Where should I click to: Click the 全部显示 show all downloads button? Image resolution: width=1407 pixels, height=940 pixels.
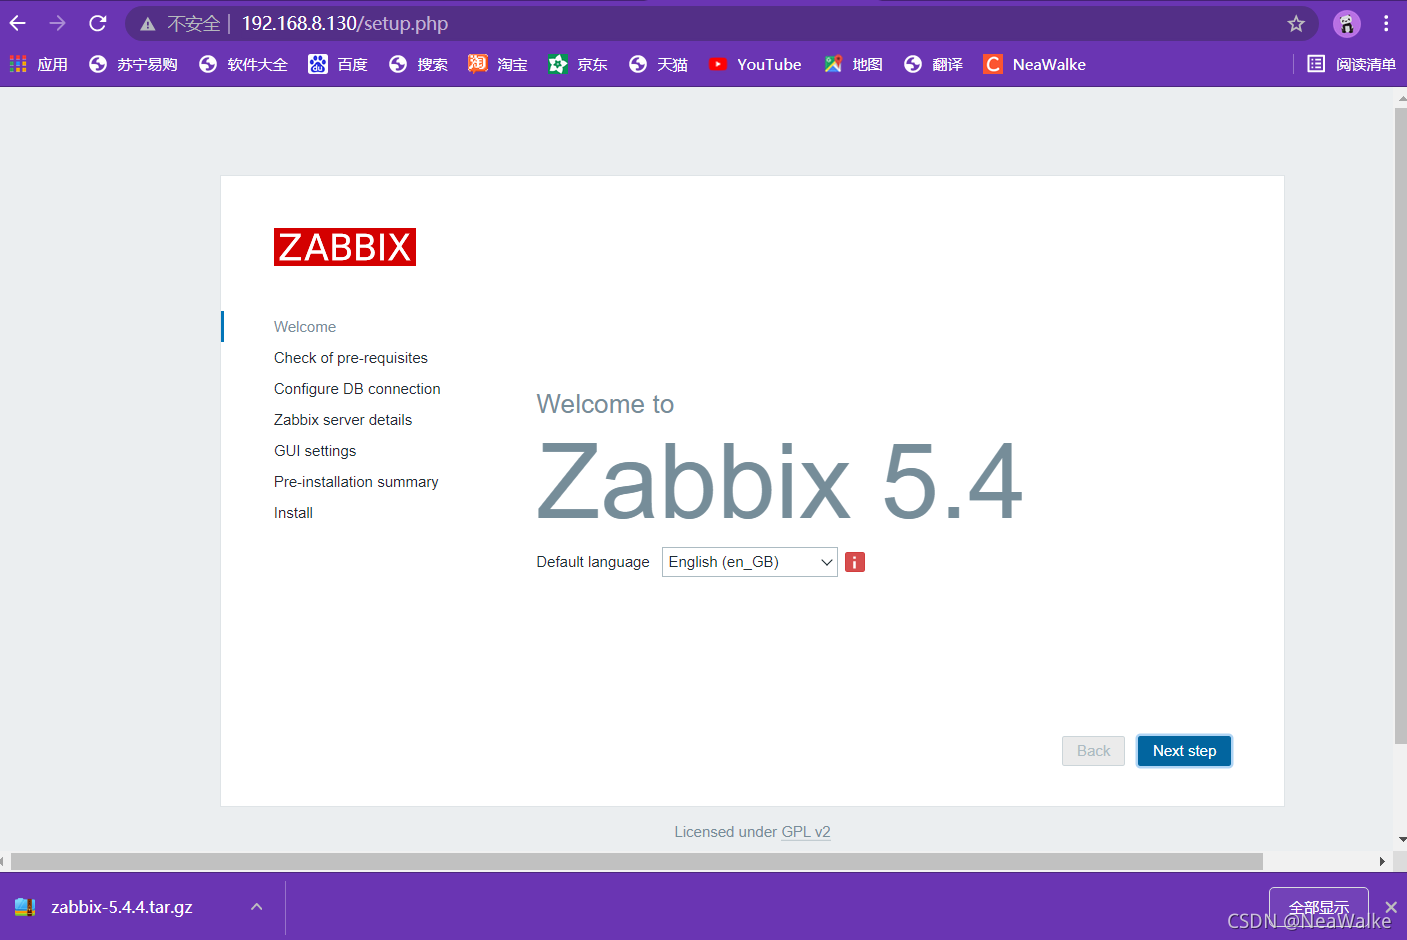pos(1318,907)
